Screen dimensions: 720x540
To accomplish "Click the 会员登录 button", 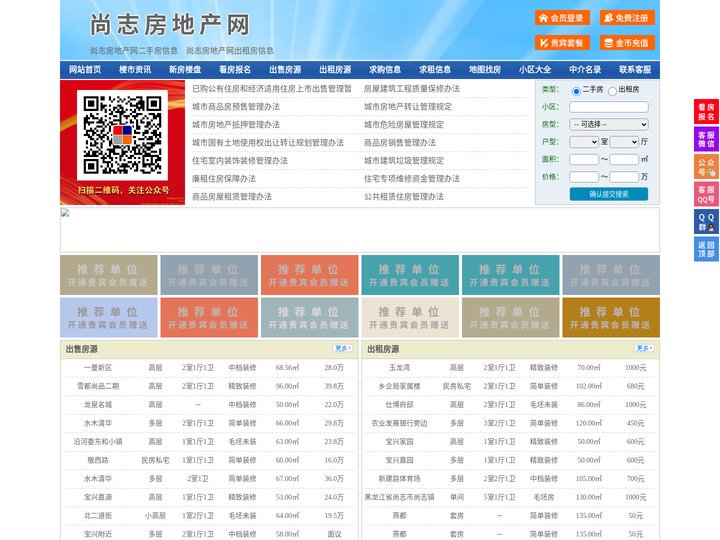I will (562, 18).
